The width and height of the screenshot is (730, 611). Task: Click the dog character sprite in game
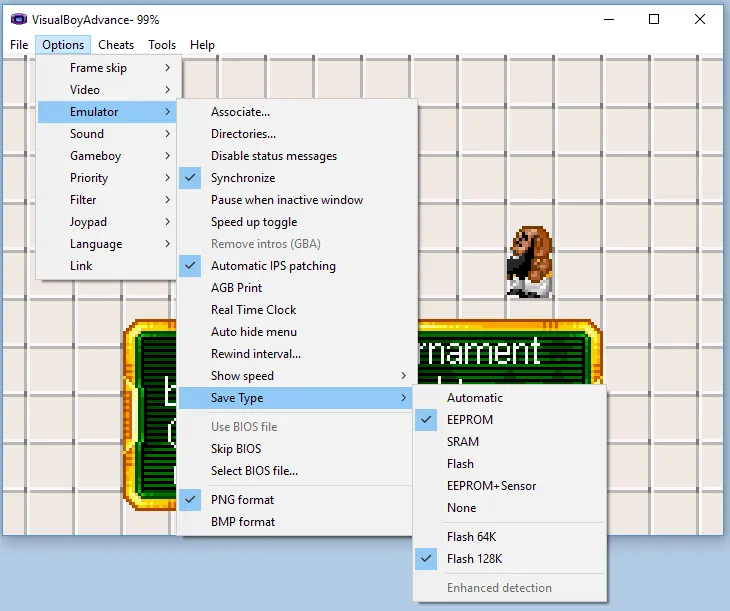pos(530,262)
